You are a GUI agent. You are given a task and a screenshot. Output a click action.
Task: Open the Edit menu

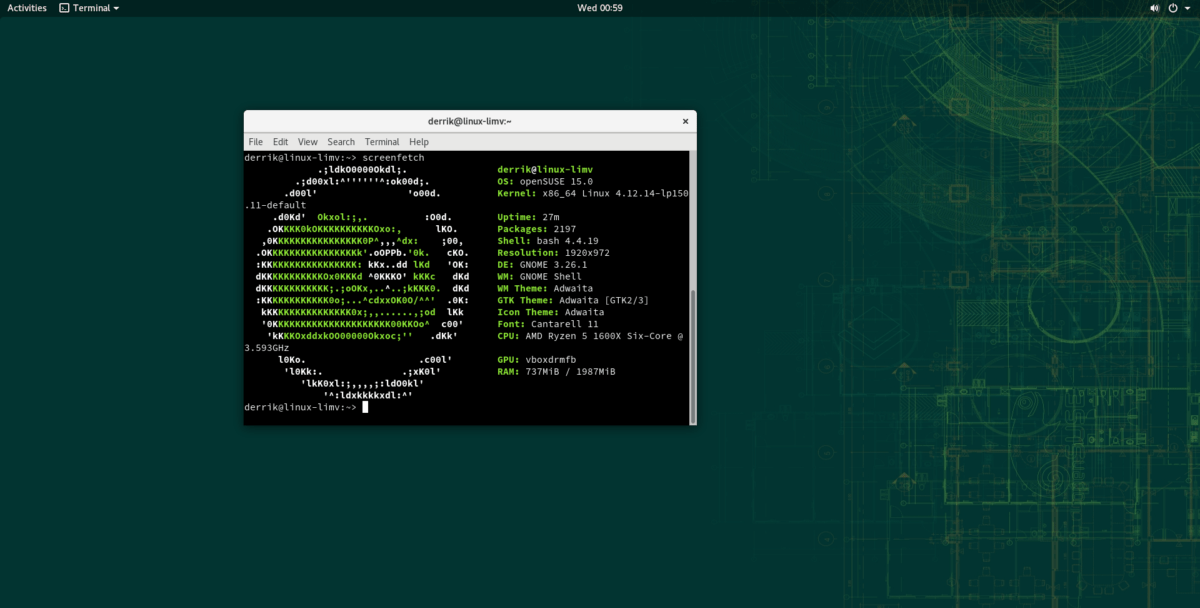[280, 141]
